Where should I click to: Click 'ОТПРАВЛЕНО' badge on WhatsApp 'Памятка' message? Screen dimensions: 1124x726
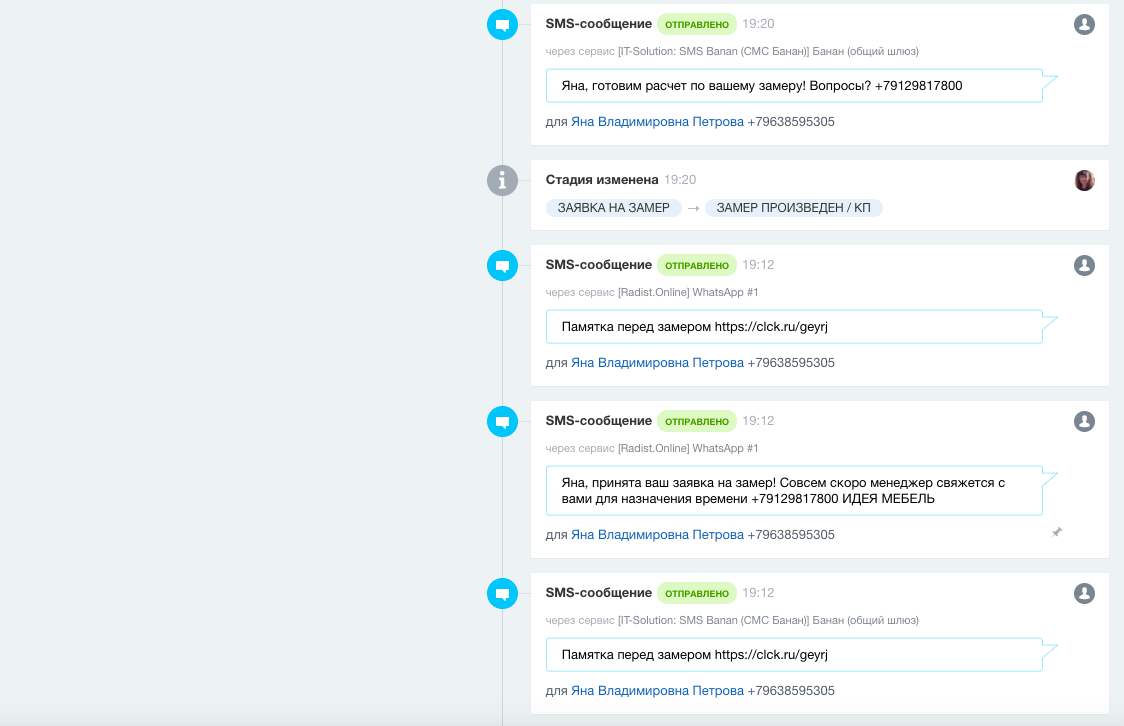[697, 265]
